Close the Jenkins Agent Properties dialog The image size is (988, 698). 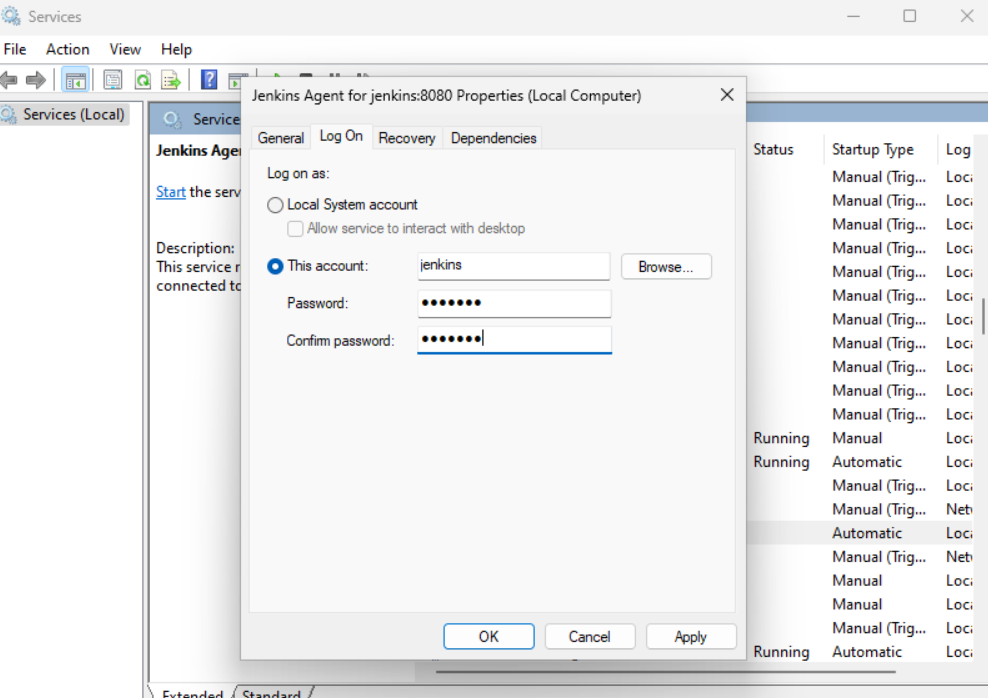coord(727,95)
